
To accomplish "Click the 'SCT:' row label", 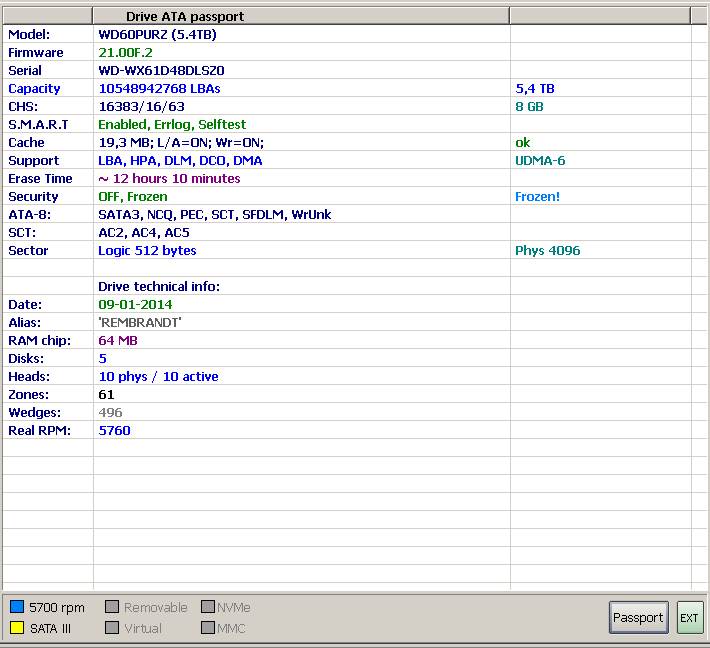I will tap(22, 233).
